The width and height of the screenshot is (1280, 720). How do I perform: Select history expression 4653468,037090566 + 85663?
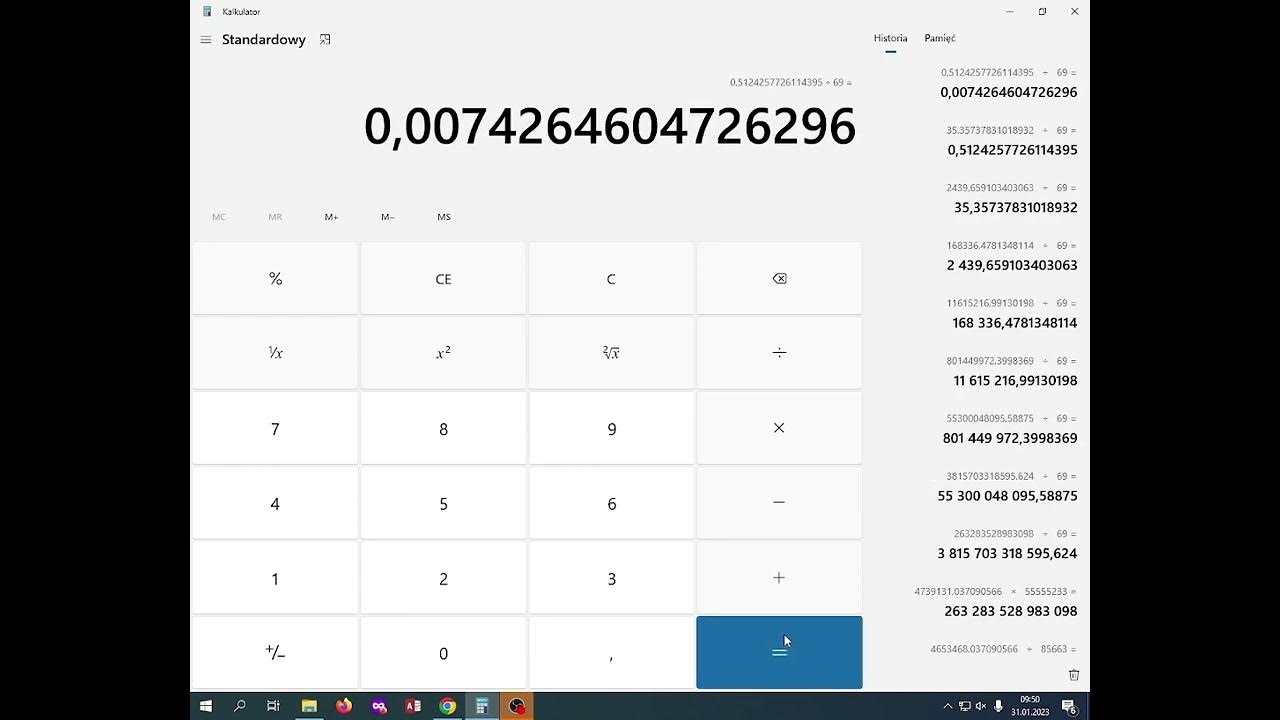(x=1003, y=649)
